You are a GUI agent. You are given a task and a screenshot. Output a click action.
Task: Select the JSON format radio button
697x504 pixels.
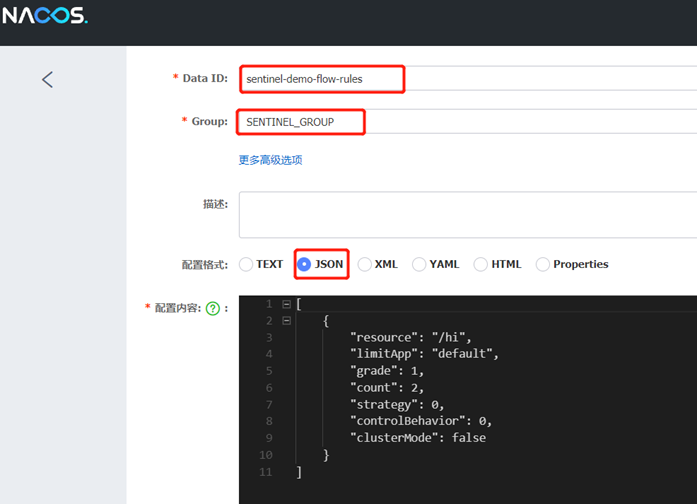tap(304, 264)
